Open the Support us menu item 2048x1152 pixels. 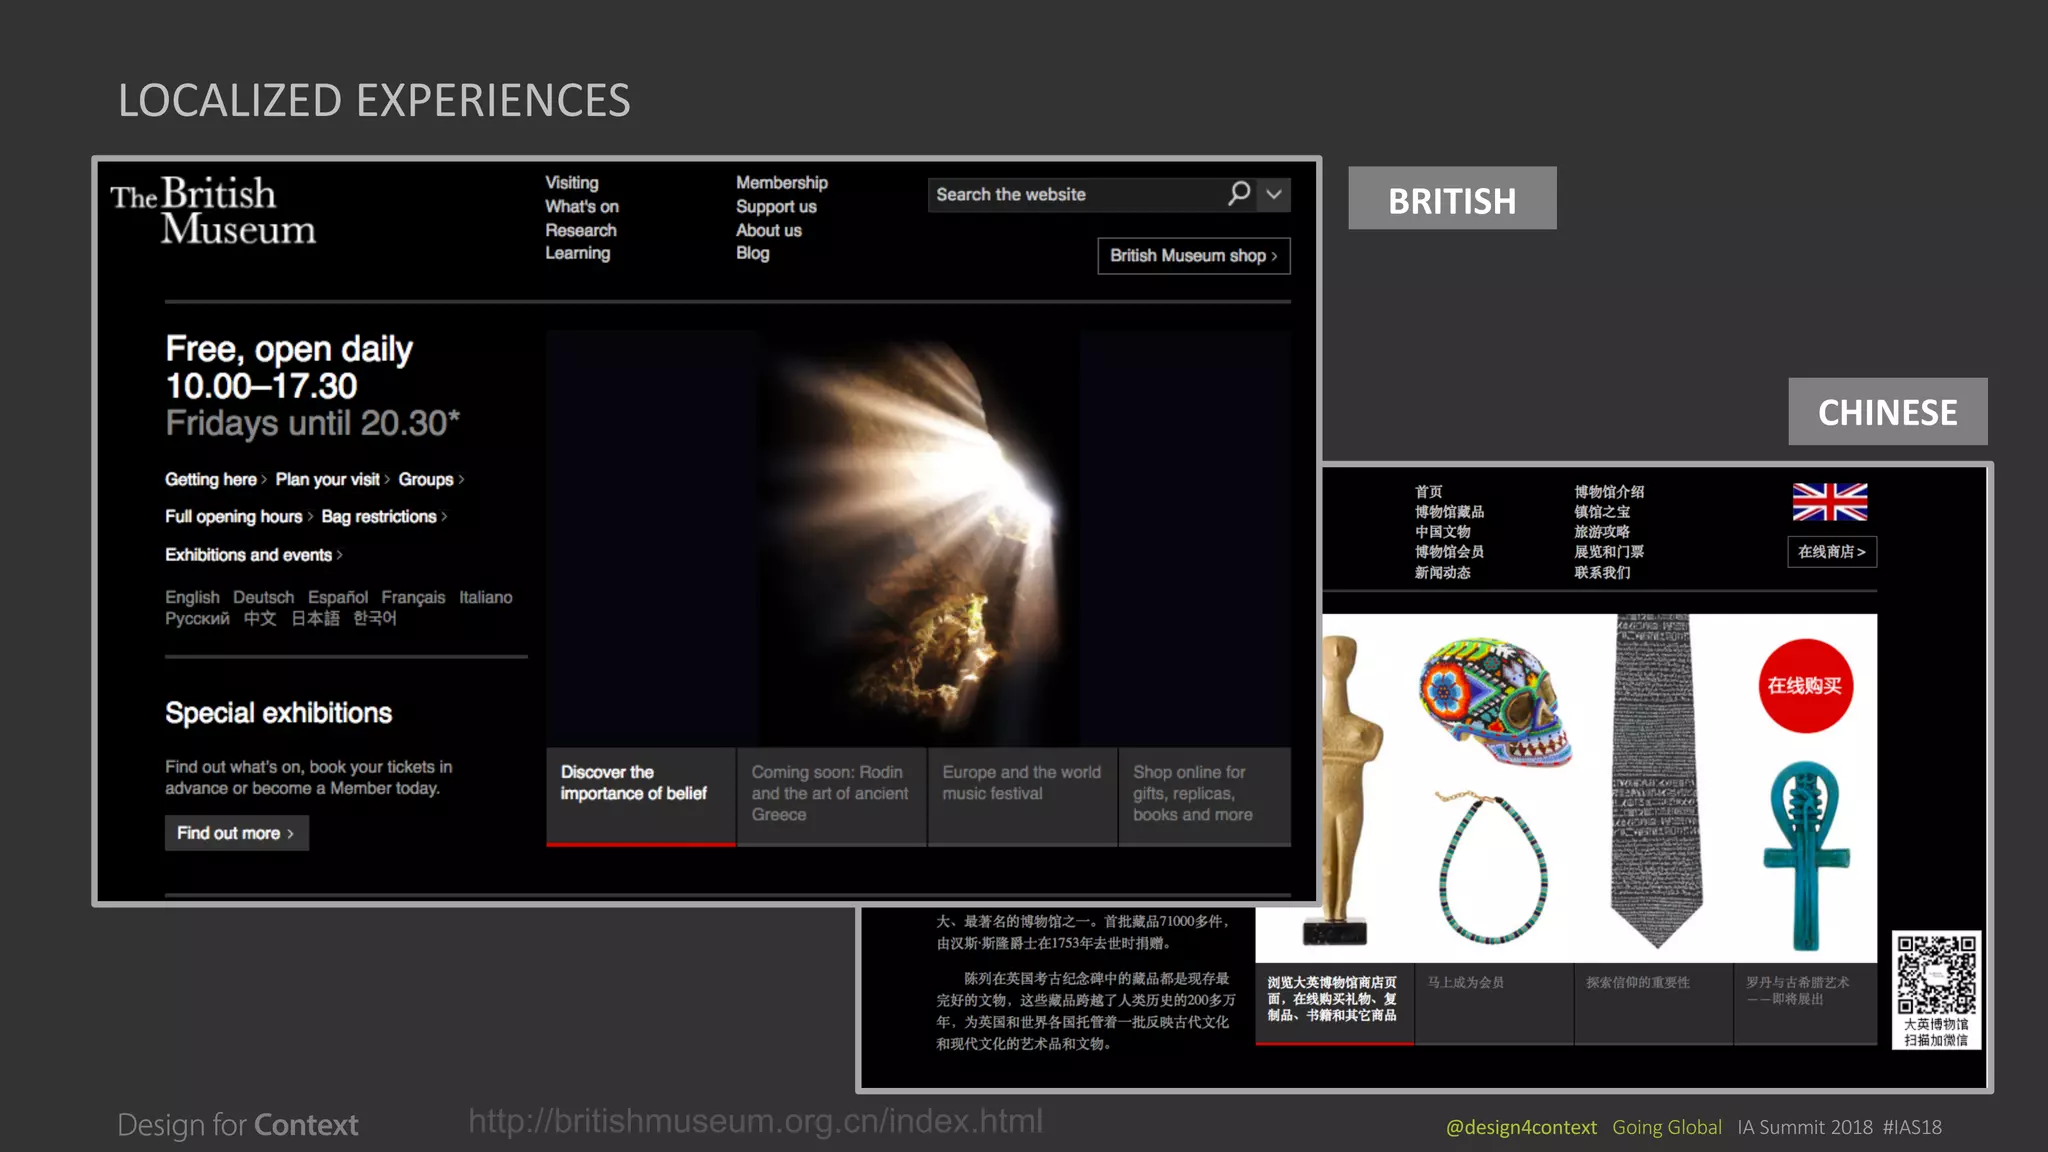tap(776, 206)
